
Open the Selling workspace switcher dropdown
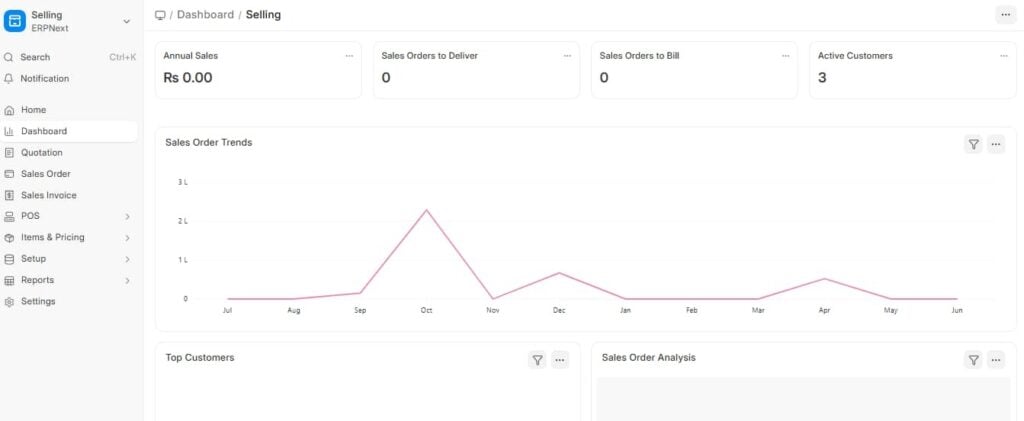[126, 21]
